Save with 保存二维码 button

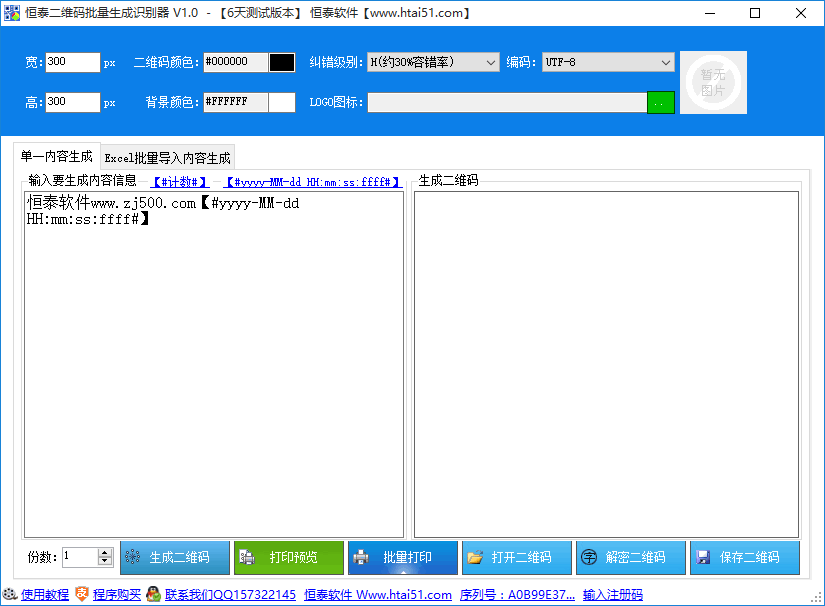[x=744, y=558]
